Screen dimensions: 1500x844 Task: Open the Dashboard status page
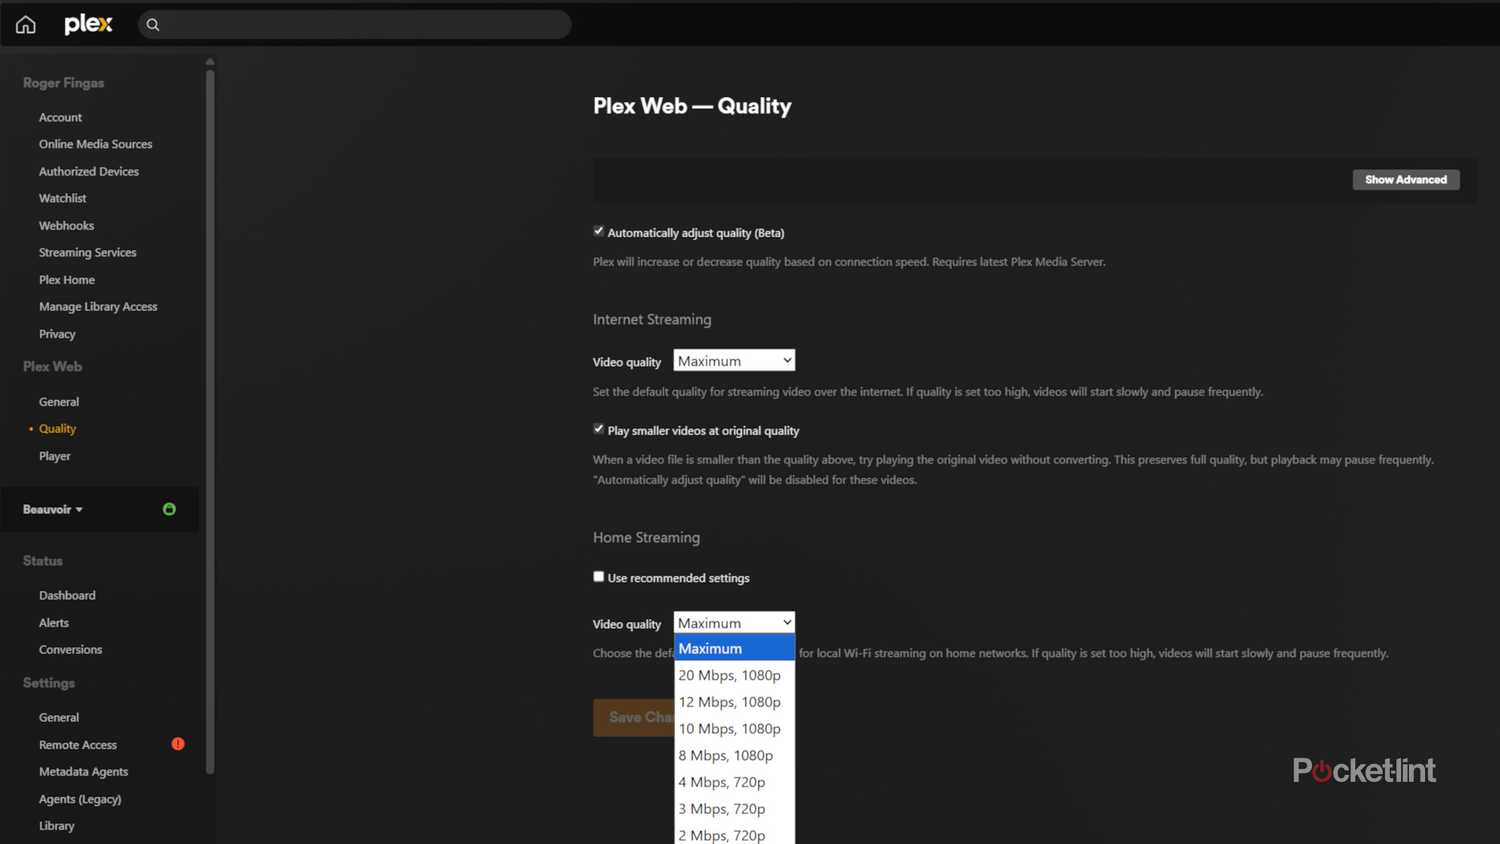pyautogui.click(x=67, y=595)
